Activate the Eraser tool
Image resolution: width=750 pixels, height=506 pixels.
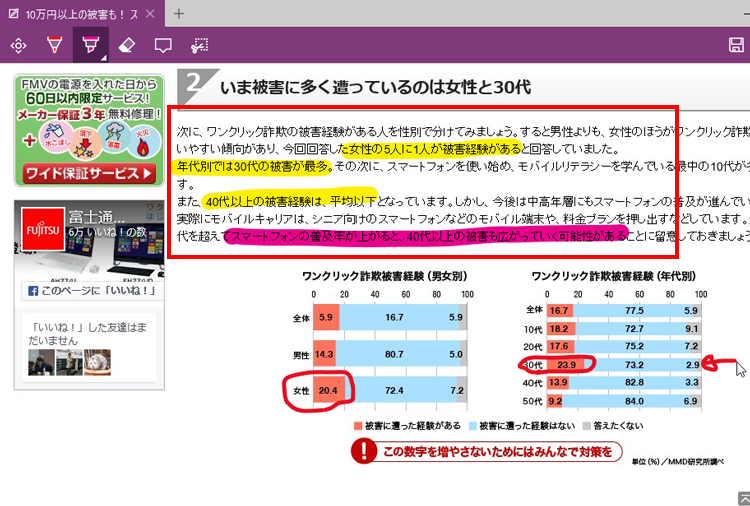(126, 45)
